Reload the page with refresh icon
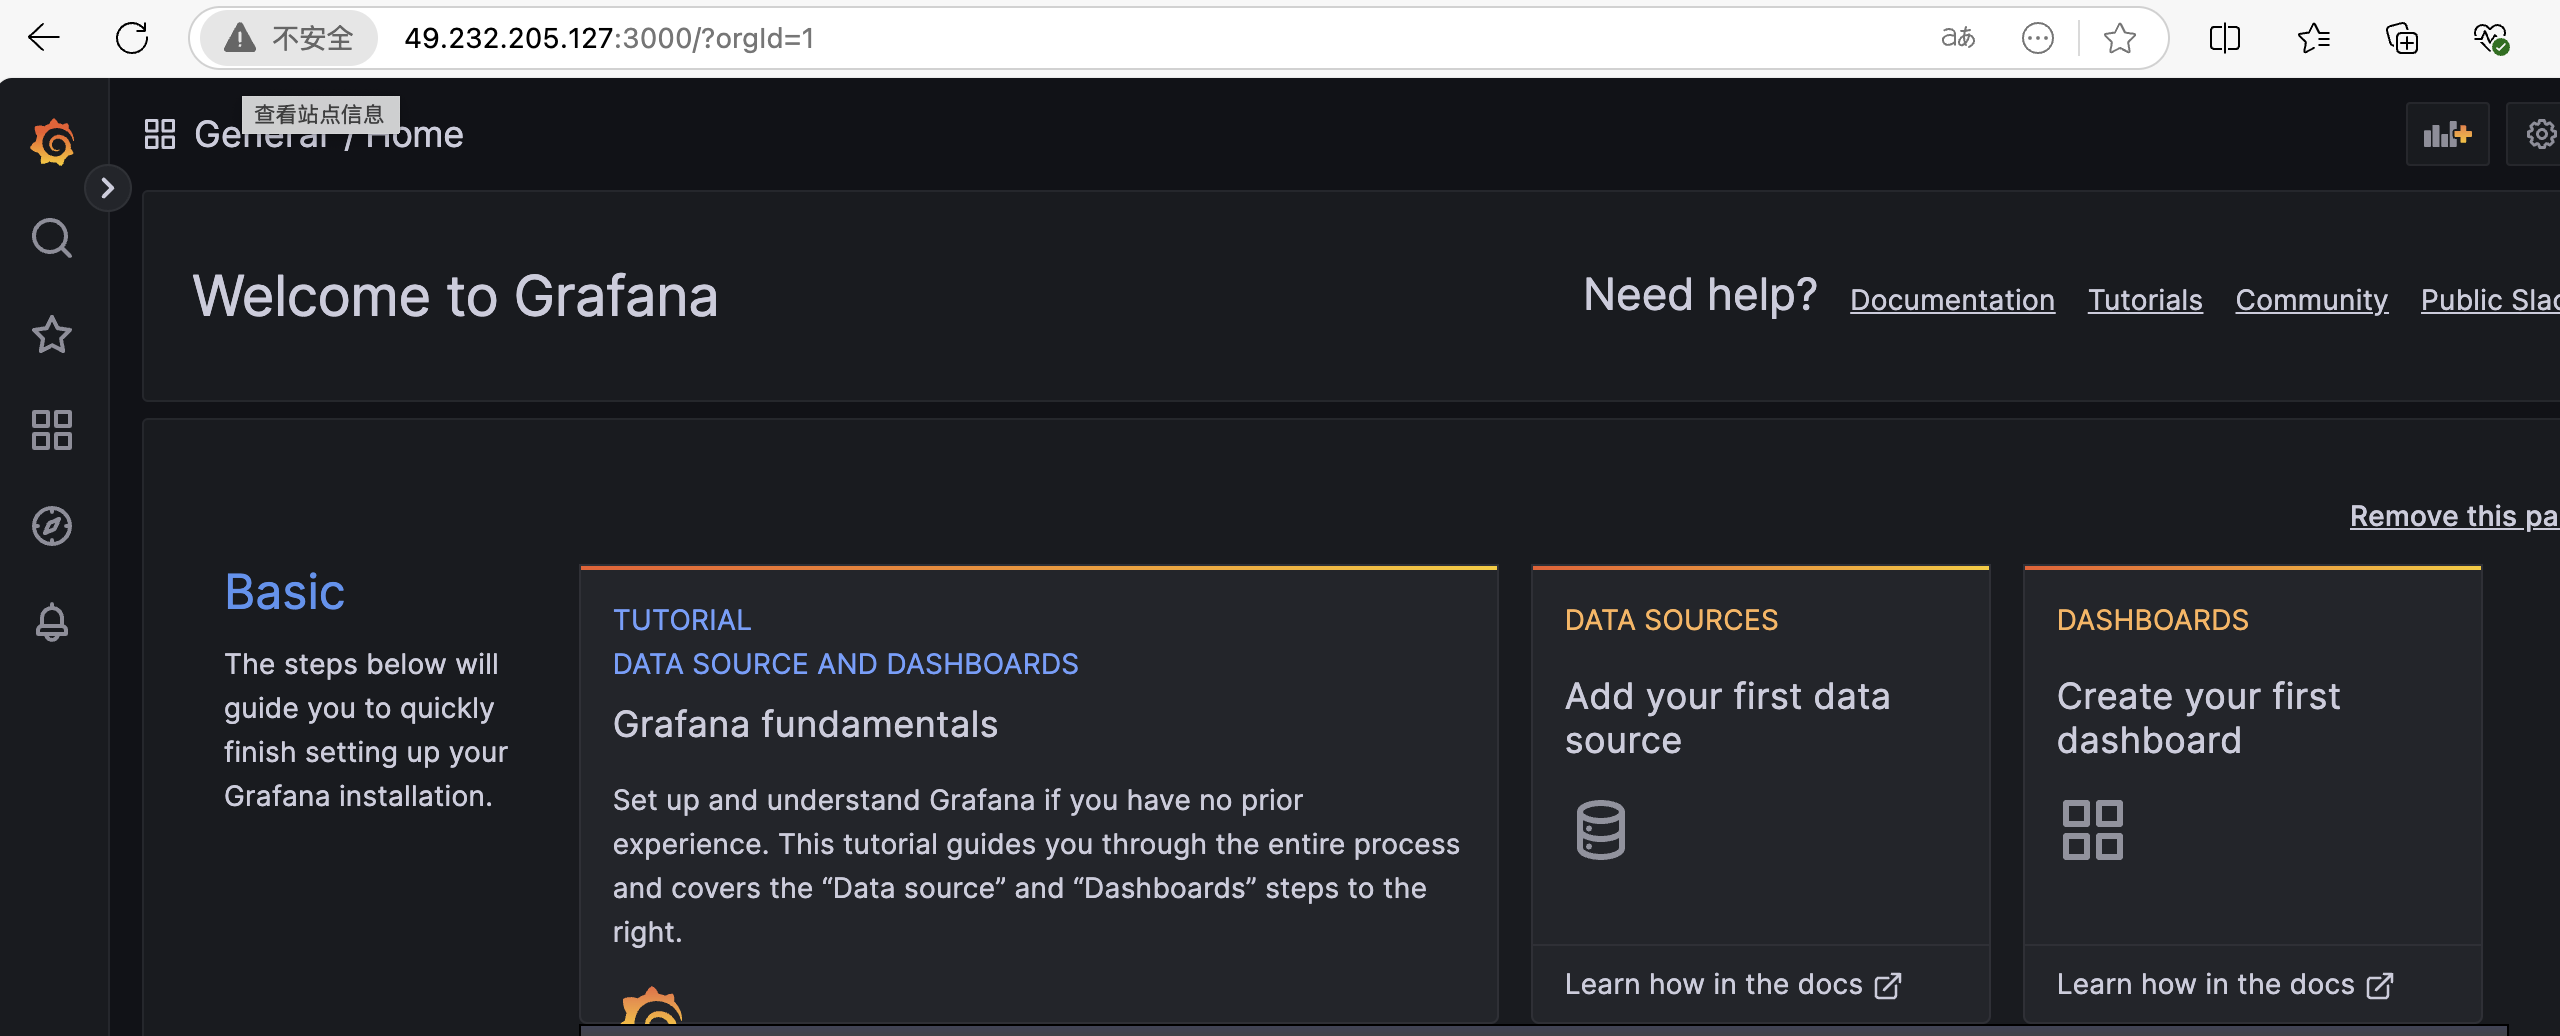Image resolution: width=2560 pixels, height=1036 pixels. (132, 38)
